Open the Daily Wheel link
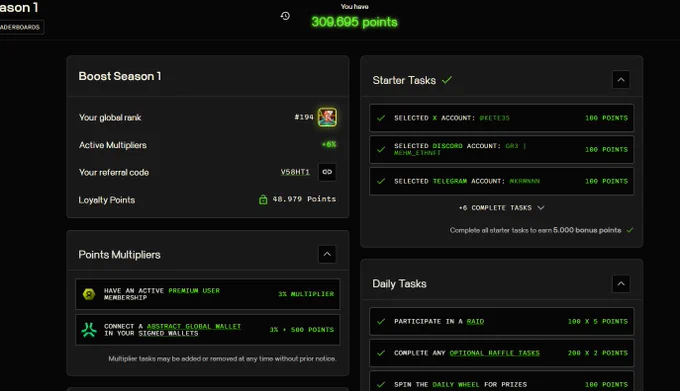680x391 pixels. coord(456,384)
